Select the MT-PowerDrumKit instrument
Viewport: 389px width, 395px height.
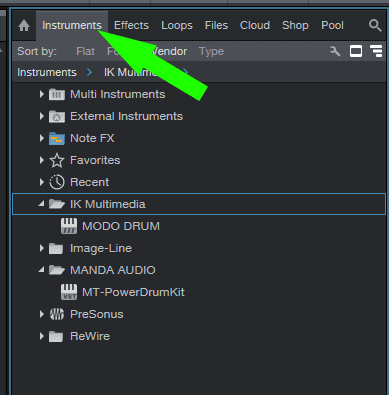pos(133,292)
